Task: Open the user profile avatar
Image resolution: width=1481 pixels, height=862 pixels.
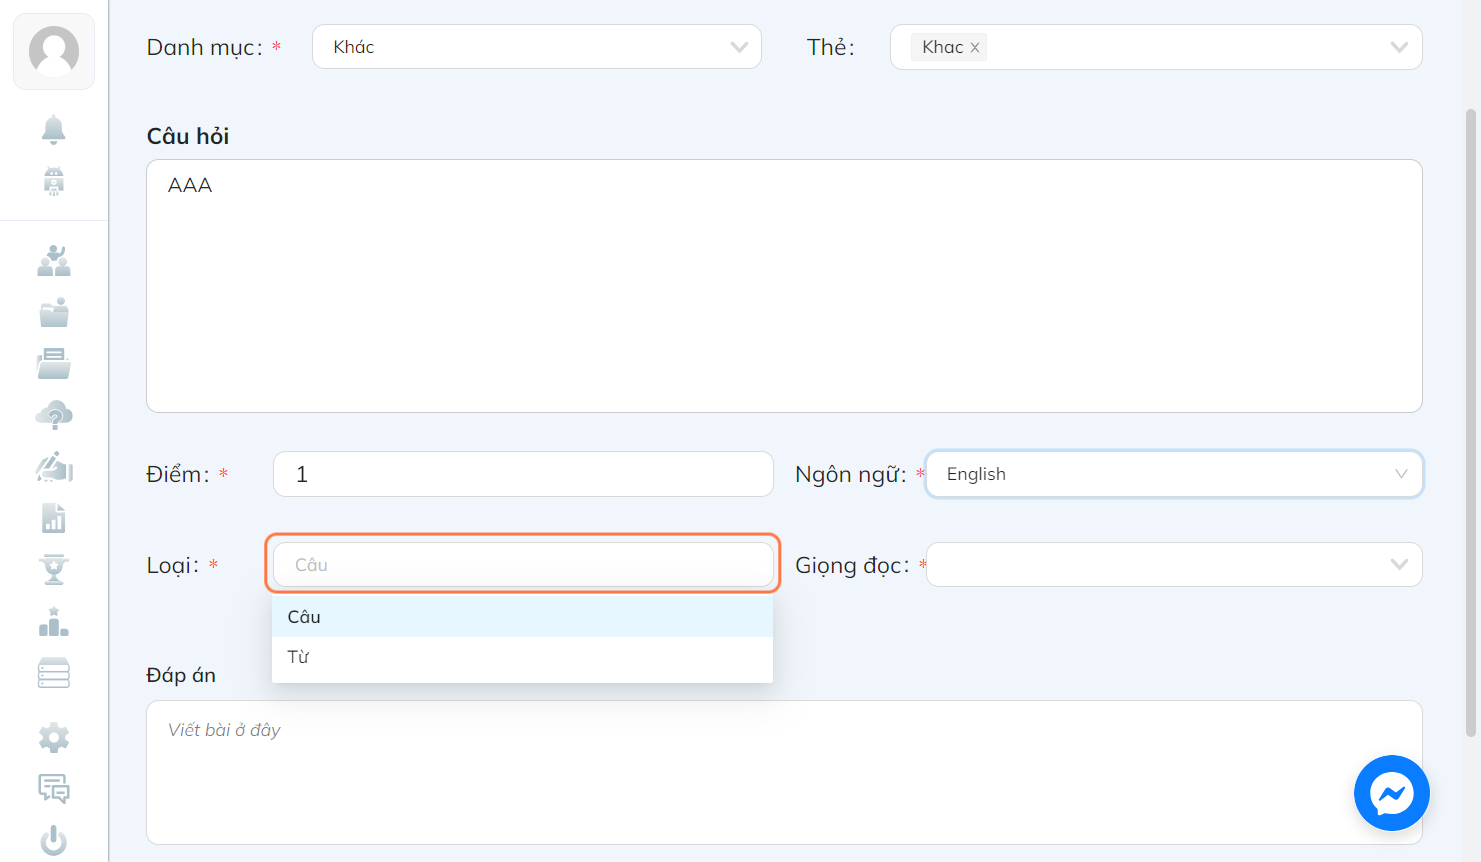Action: tap(54, 51)
